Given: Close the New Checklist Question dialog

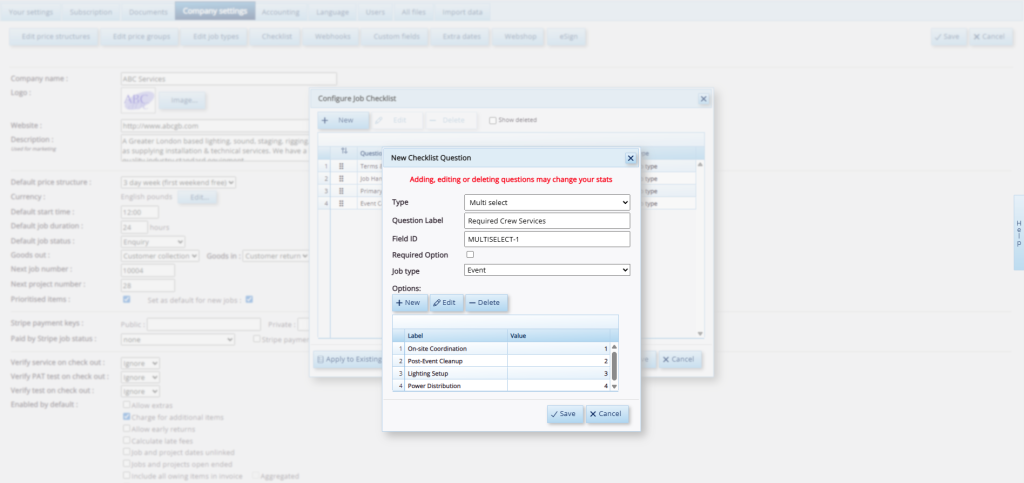Looking at the screenshot, I should [x=630, y=158].
